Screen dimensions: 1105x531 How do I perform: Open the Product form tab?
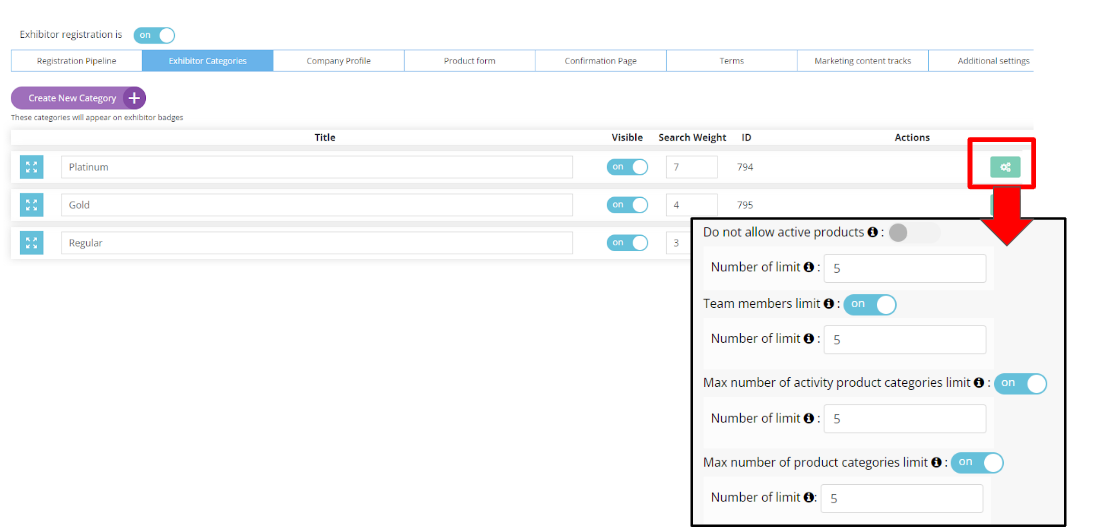[470, 61]
